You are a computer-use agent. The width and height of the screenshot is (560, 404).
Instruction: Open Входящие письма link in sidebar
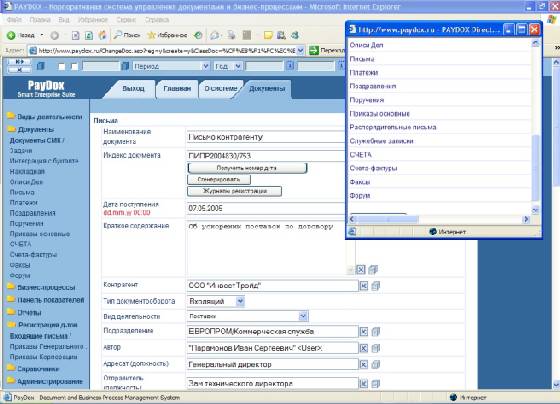click(39, 336)
